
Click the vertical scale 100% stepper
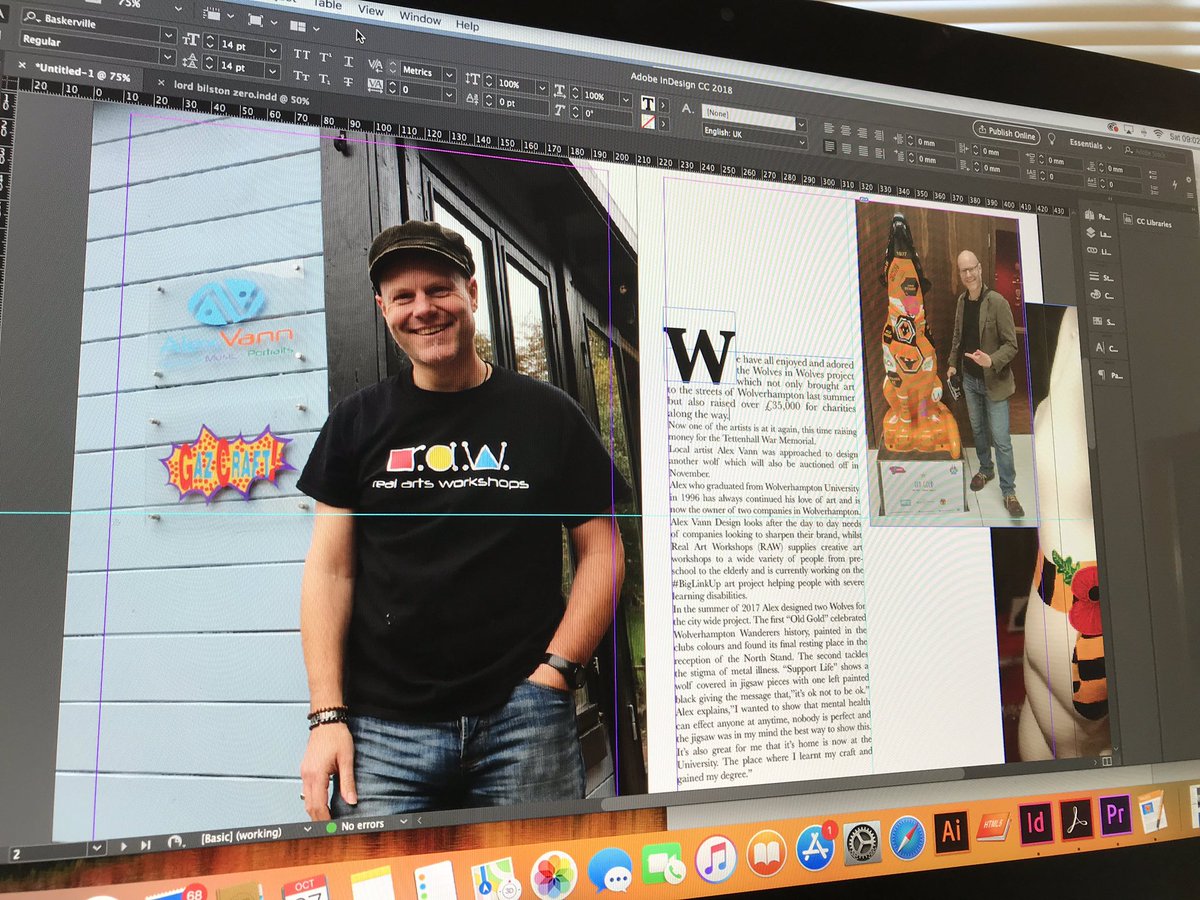(489, 81)
